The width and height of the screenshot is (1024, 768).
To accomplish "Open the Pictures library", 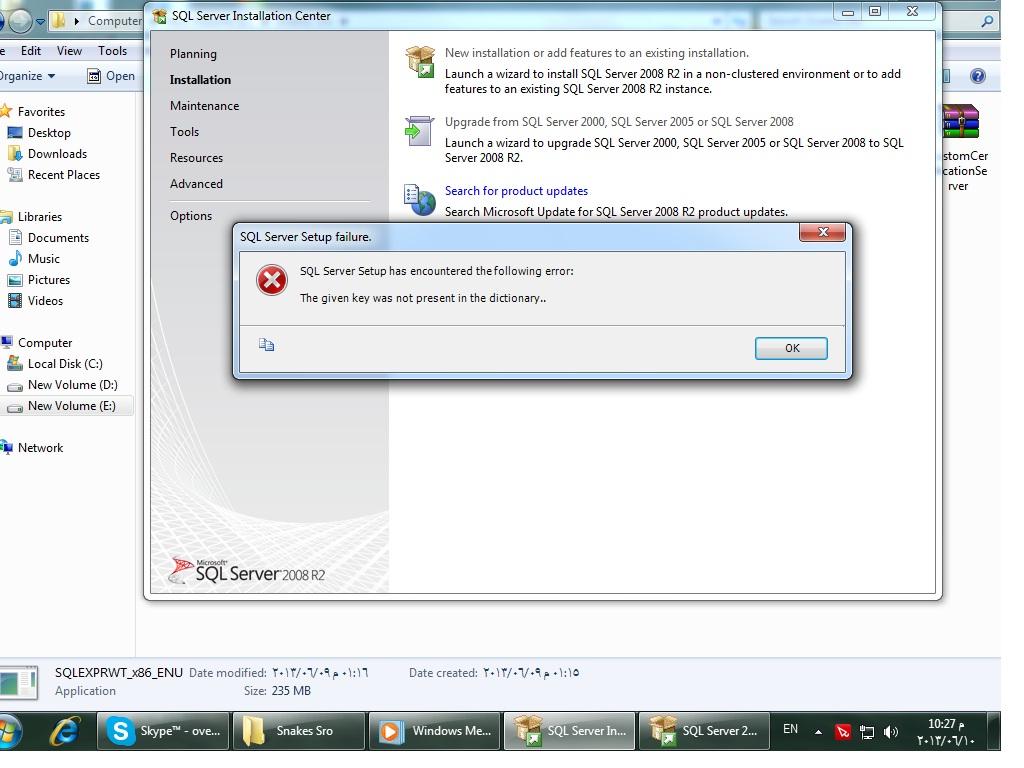I will click(49, 280).
